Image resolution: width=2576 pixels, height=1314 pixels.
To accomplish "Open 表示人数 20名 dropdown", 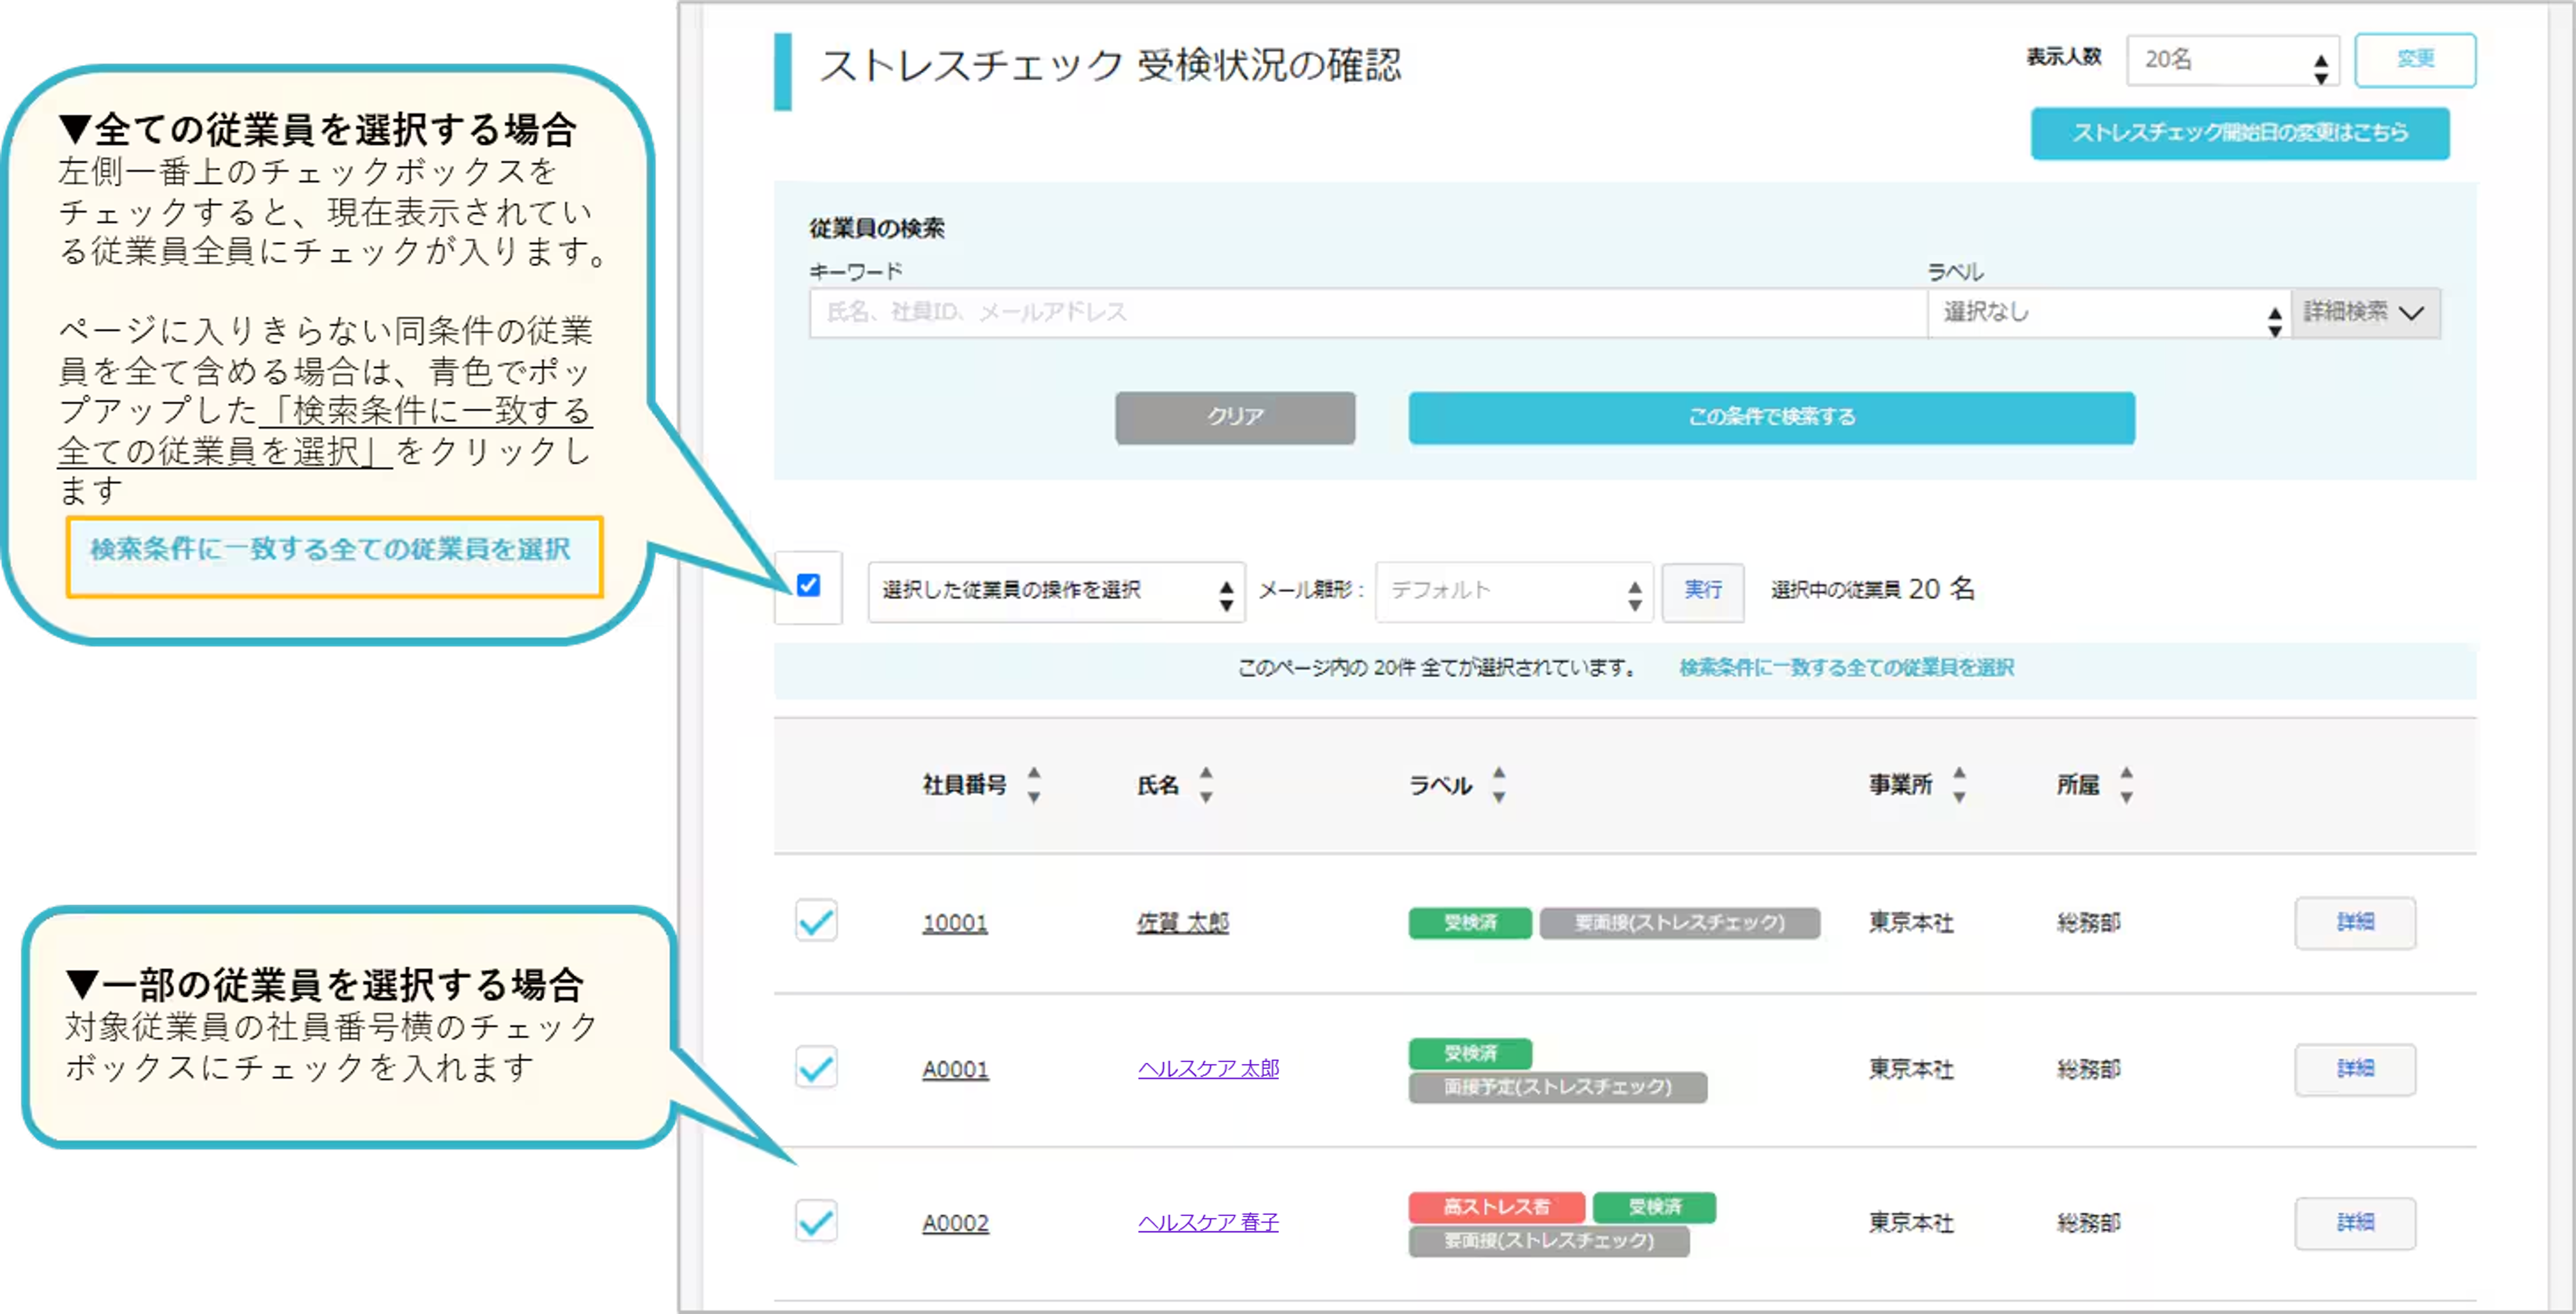I will point(2232,61).
